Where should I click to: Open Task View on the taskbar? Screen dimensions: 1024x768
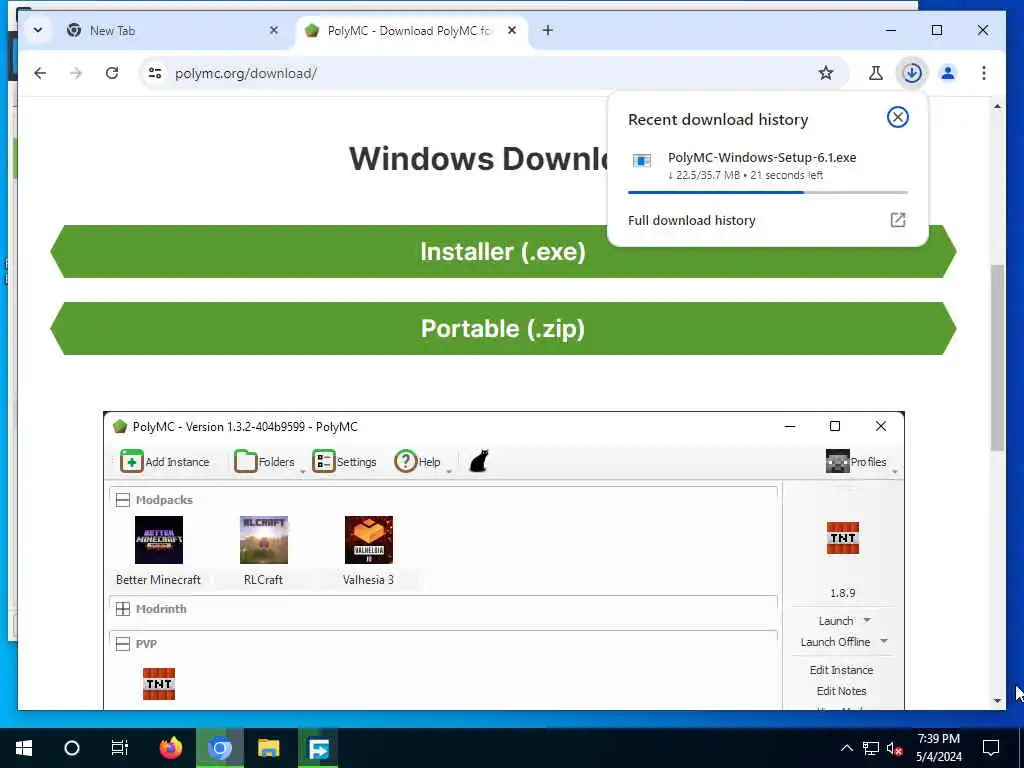tap(120, 748)
